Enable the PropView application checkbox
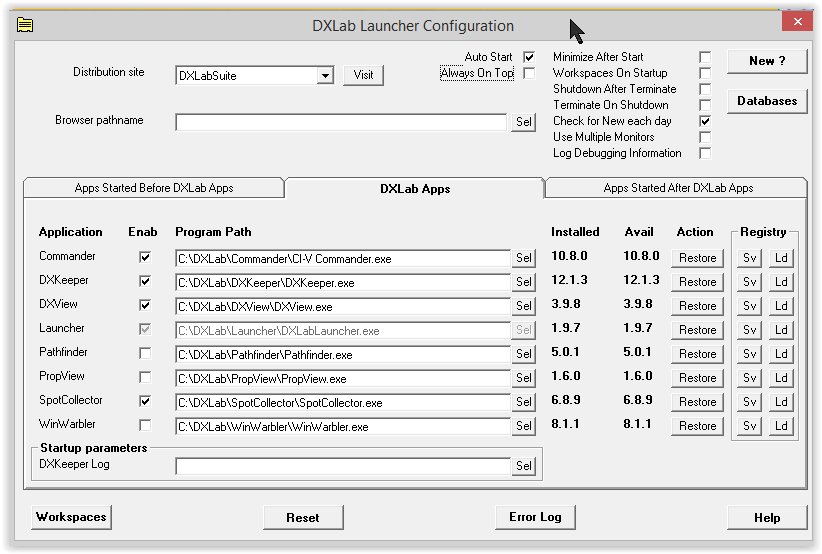The image size is (822, 554). click(145, 377)
